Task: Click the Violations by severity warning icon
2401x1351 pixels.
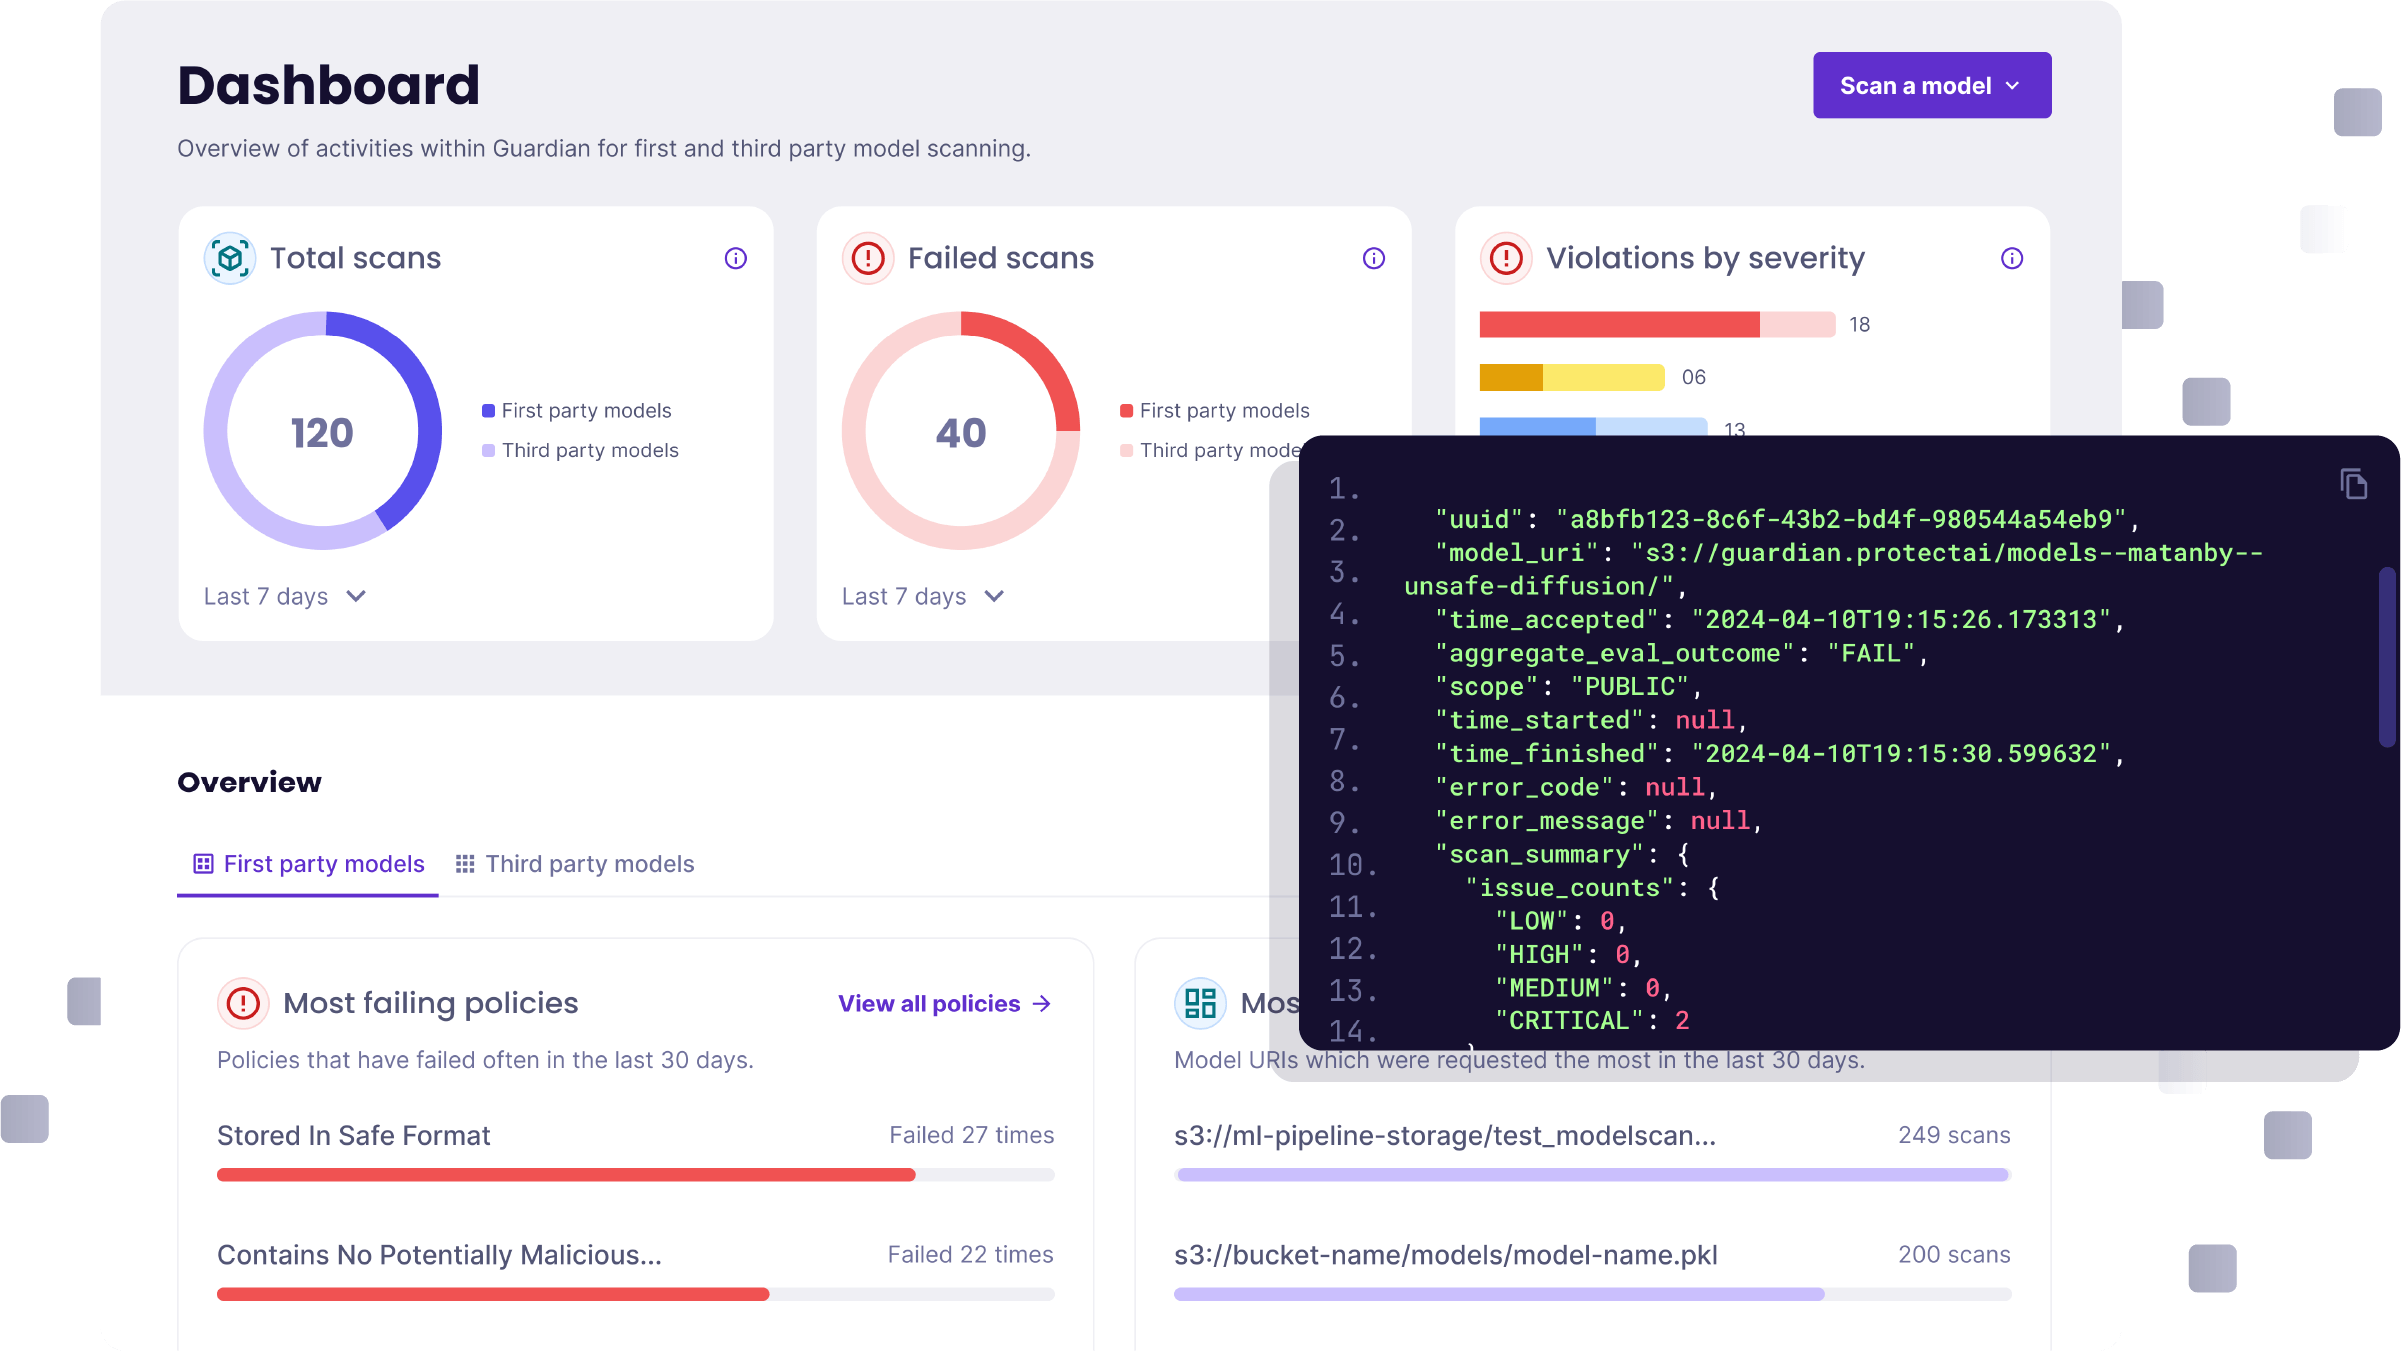Action: coord(1506,258)
